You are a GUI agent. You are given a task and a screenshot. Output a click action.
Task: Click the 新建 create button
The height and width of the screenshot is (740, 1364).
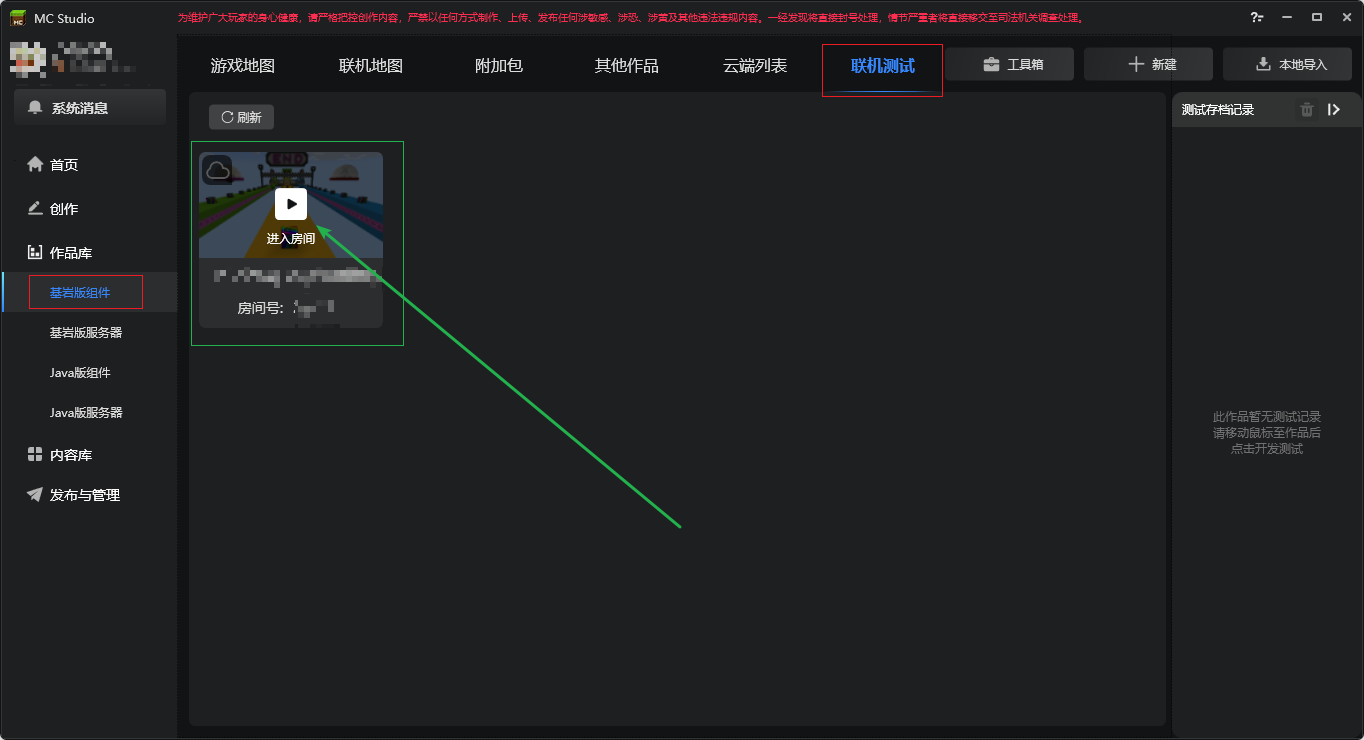[1148, 64]
